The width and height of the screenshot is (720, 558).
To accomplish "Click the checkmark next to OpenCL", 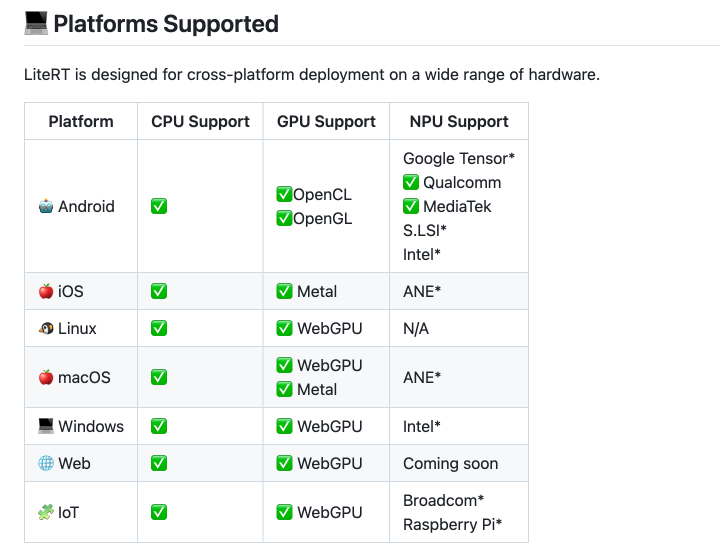I will (284, 195).
